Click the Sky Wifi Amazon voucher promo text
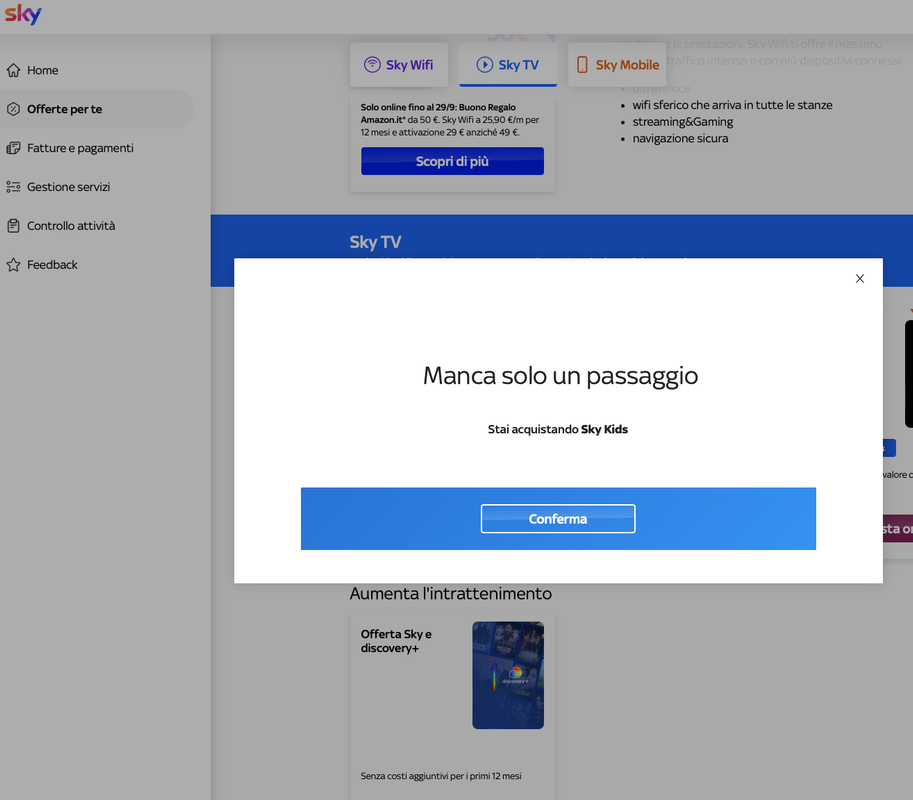The image size is (913, 800). click(450, 120)
